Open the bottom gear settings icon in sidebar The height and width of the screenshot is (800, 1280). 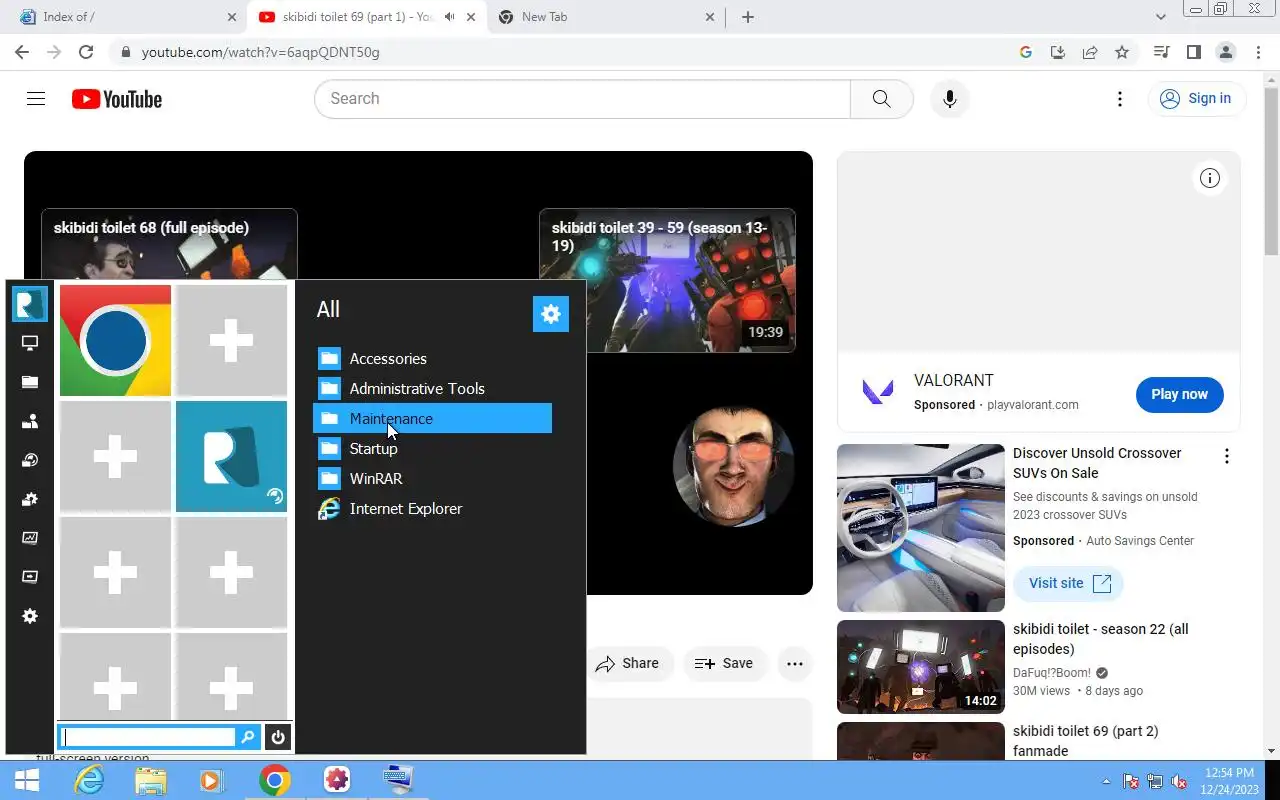(x=30, y=616)
